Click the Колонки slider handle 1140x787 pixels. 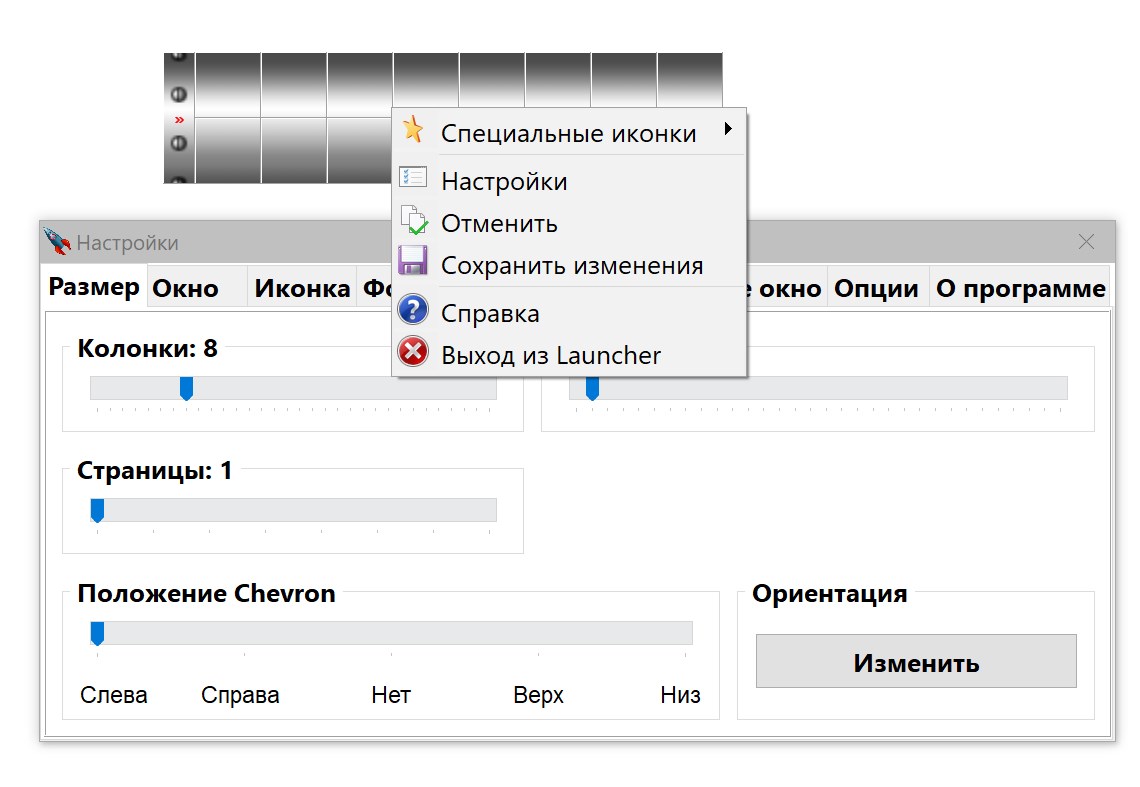(185, 388)
